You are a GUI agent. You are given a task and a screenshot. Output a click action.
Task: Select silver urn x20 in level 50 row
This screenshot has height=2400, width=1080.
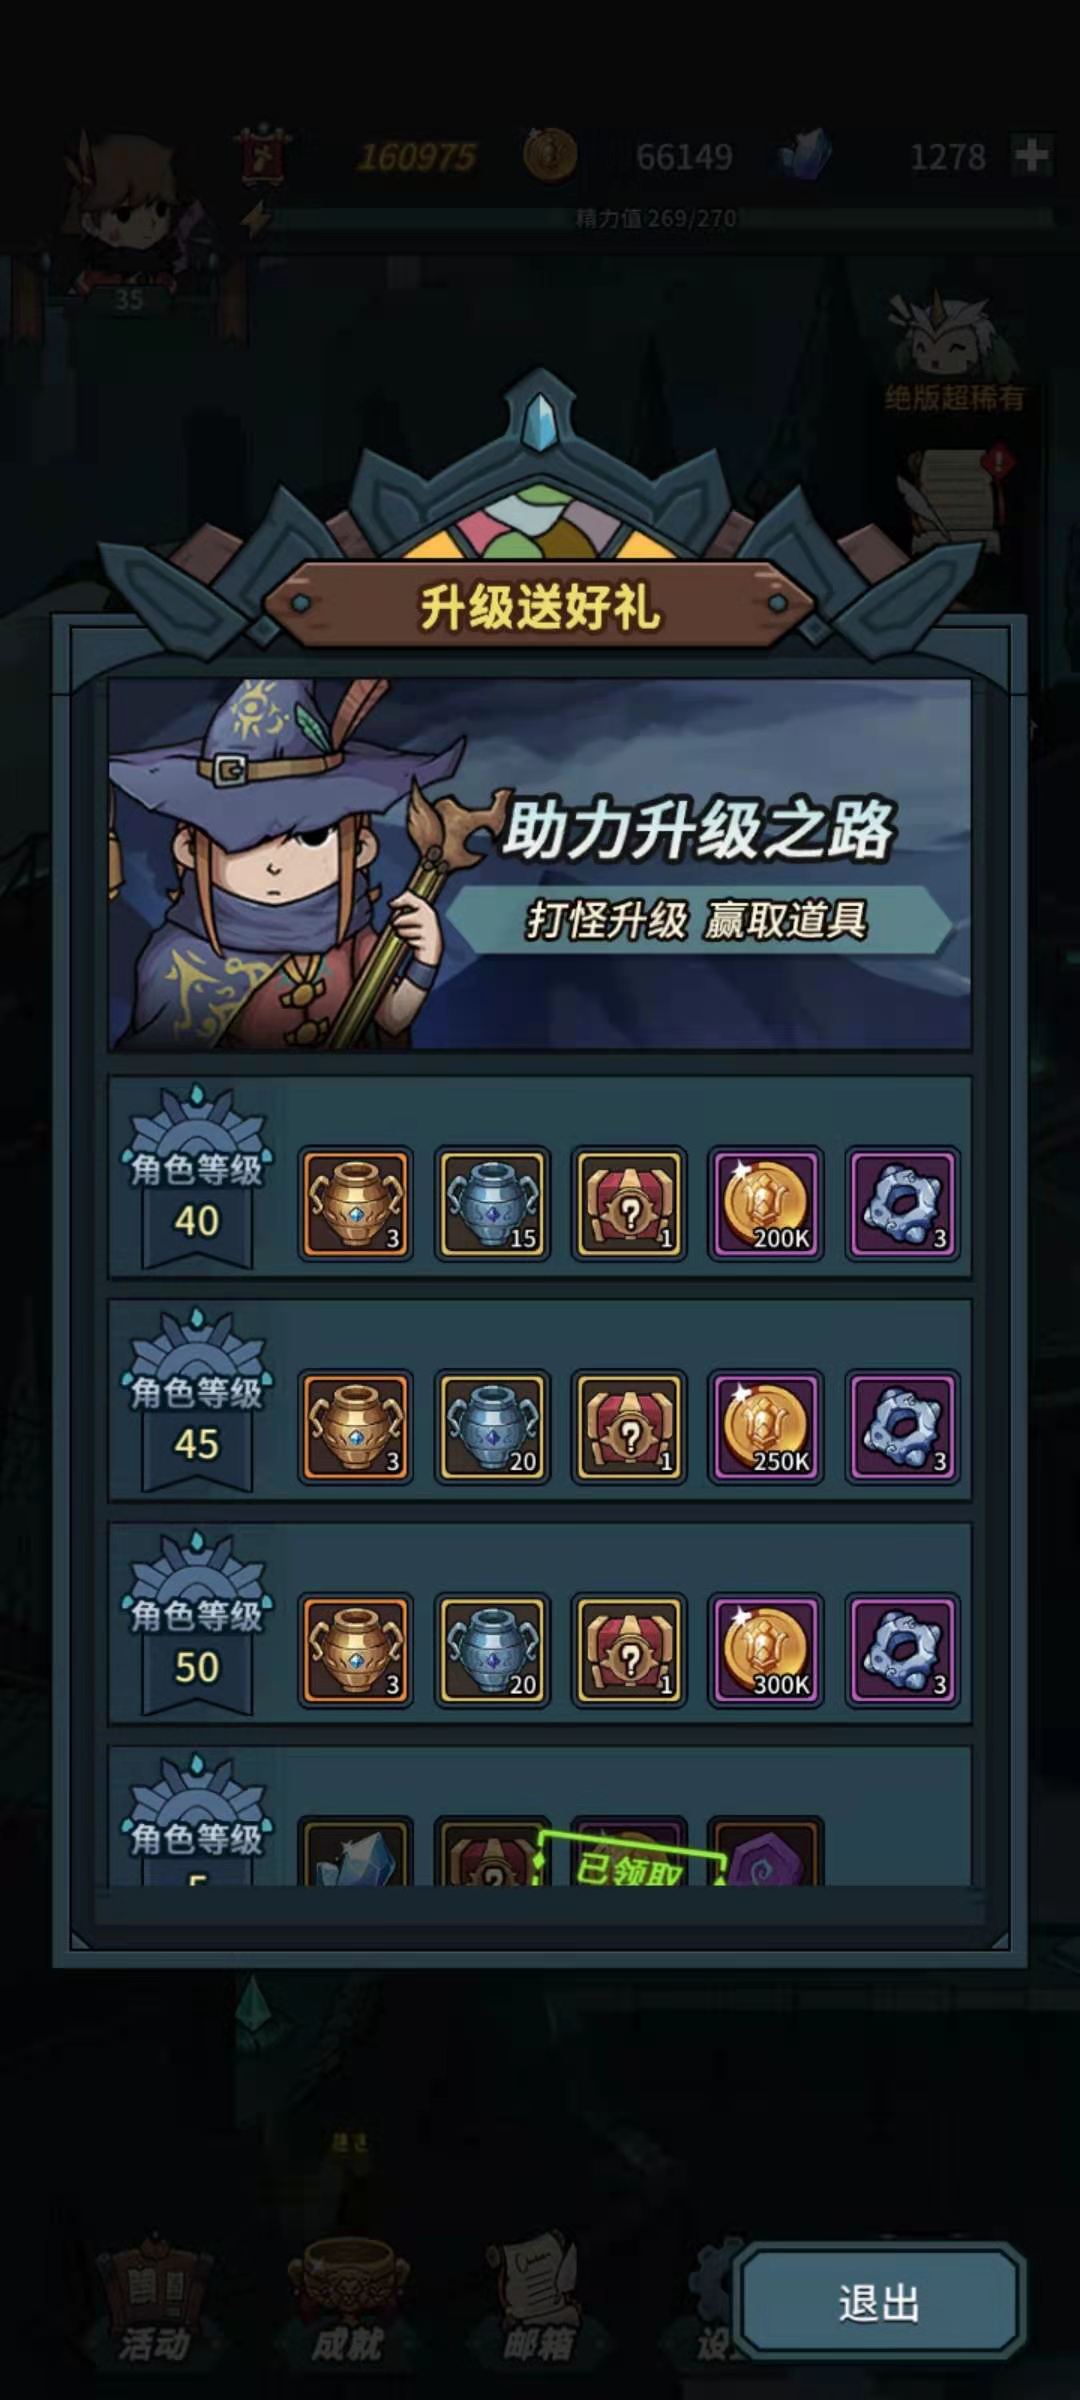coord(492,1649)
